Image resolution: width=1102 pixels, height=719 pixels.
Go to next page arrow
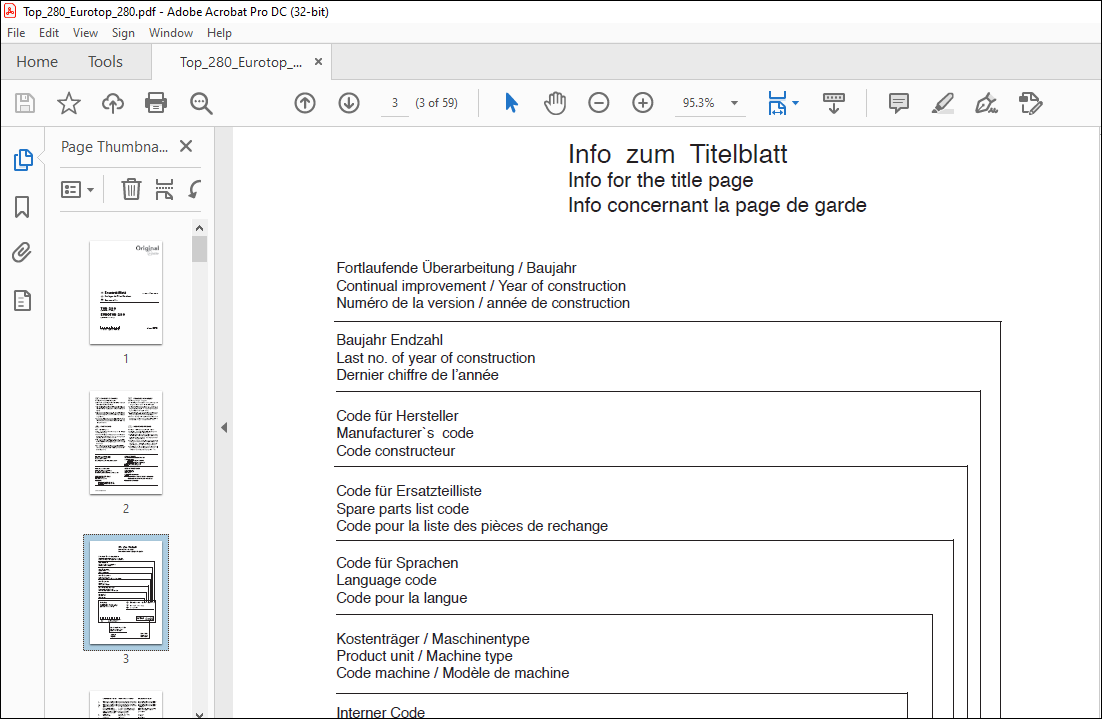click(349, 103)
